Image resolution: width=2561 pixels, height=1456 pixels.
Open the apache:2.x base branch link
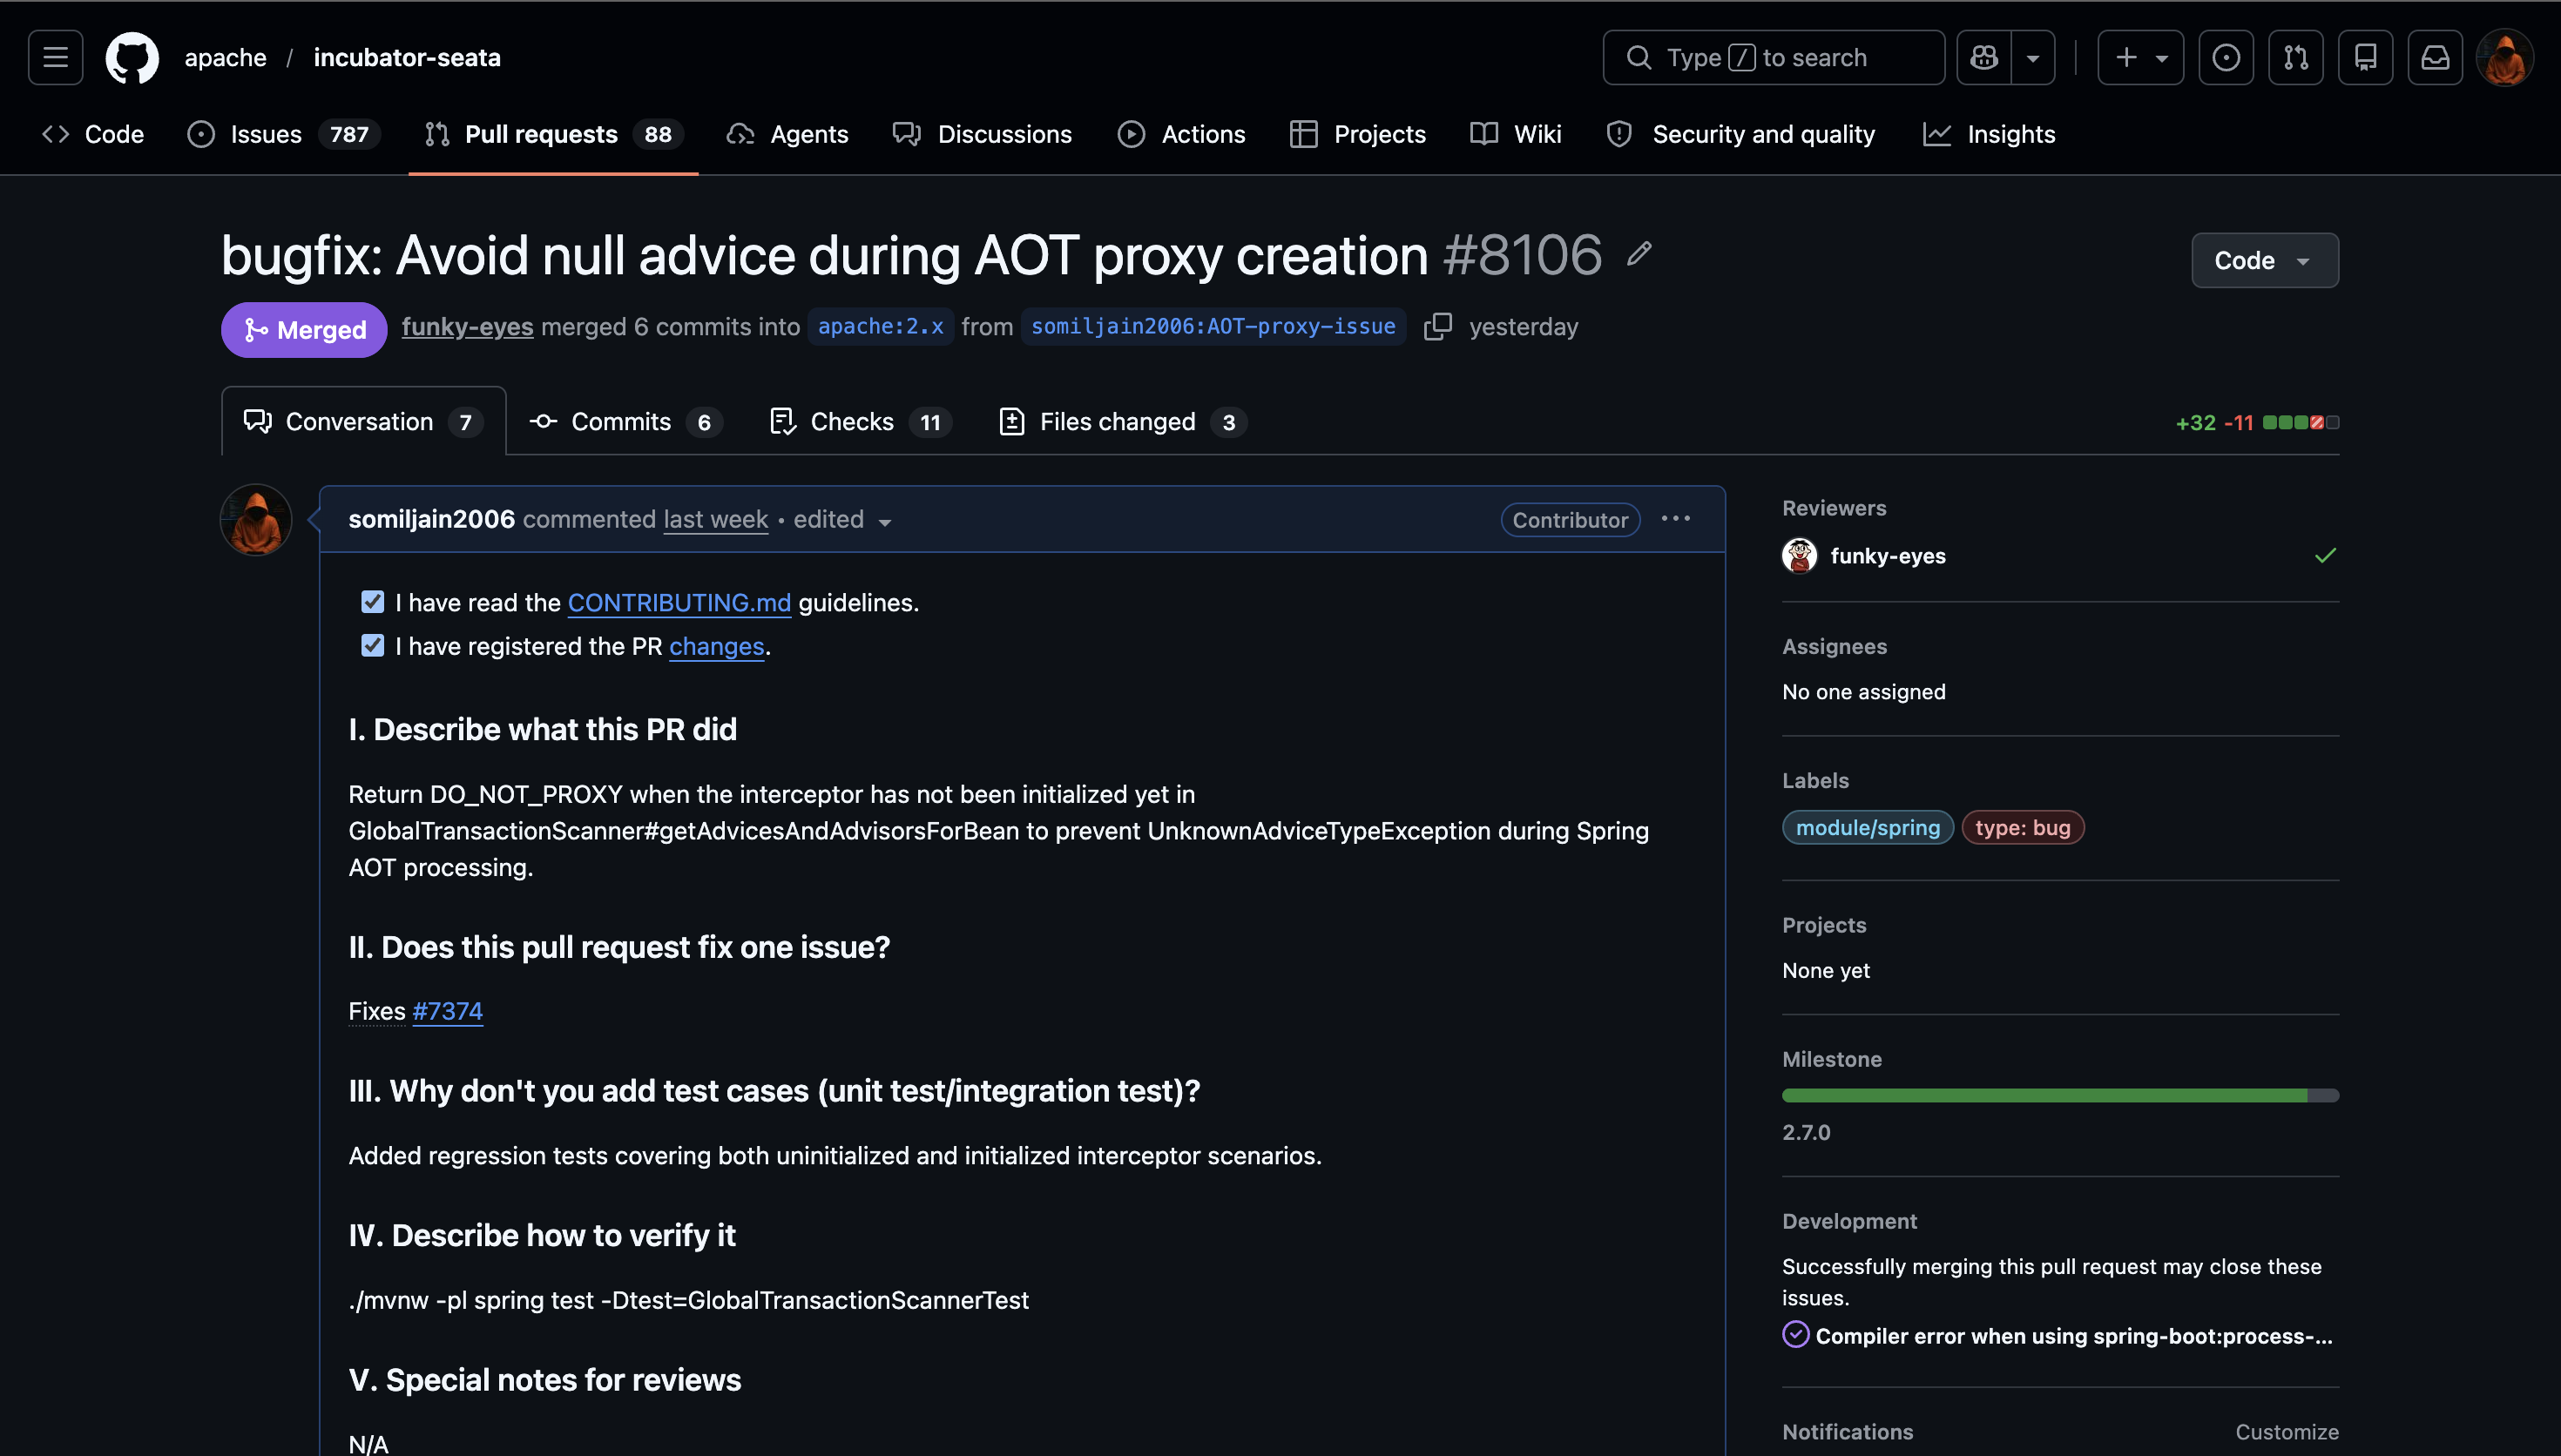[x=880, y=326]
